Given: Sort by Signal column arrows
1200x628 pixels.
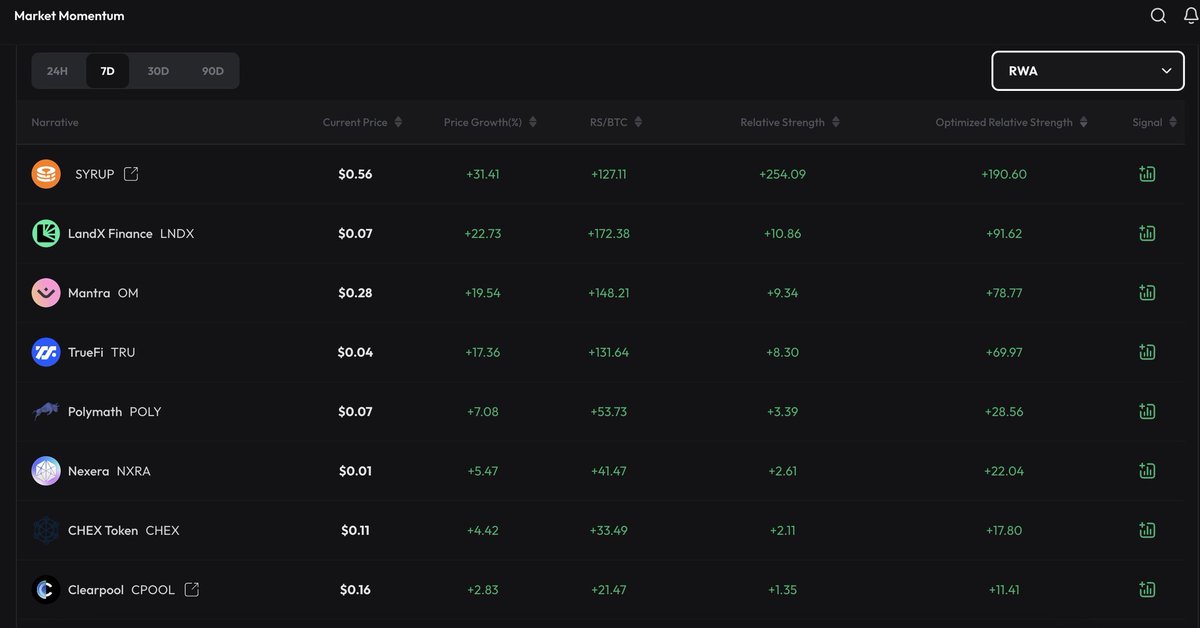Looking at the screenshot, I should click(x=1174, y=122).
